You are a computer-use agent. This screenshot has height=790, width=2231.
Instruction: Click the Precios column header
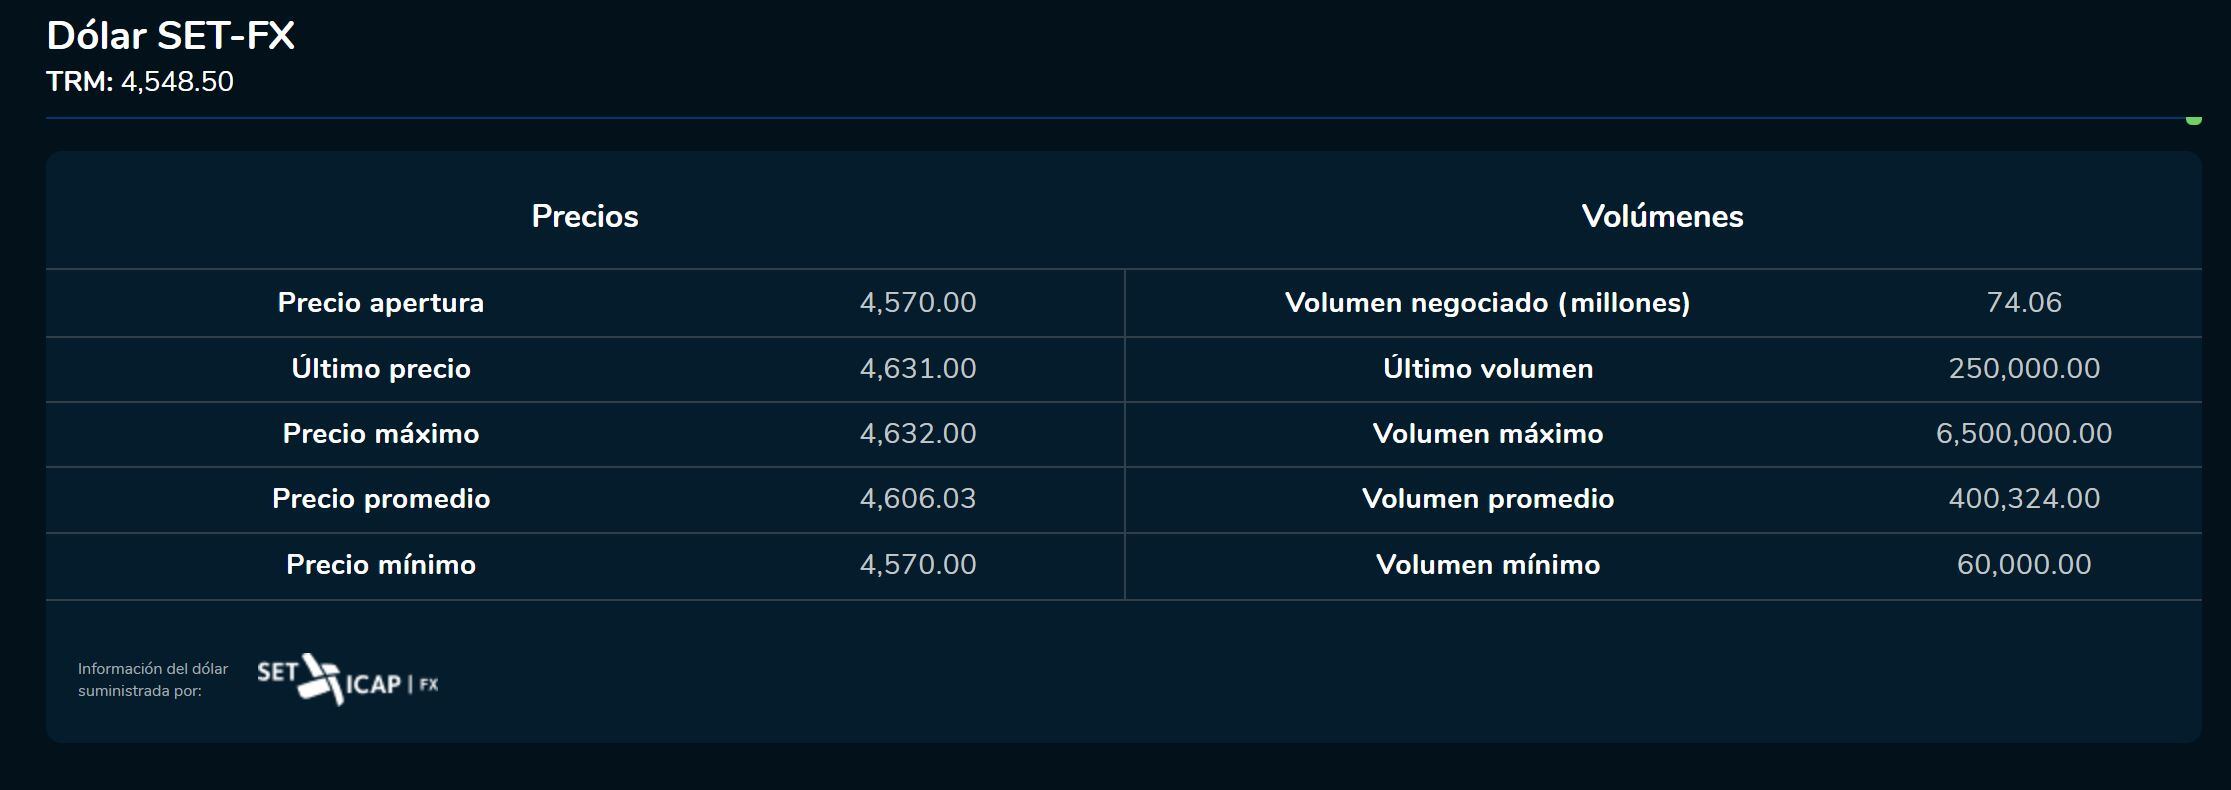tap(585, 216)
